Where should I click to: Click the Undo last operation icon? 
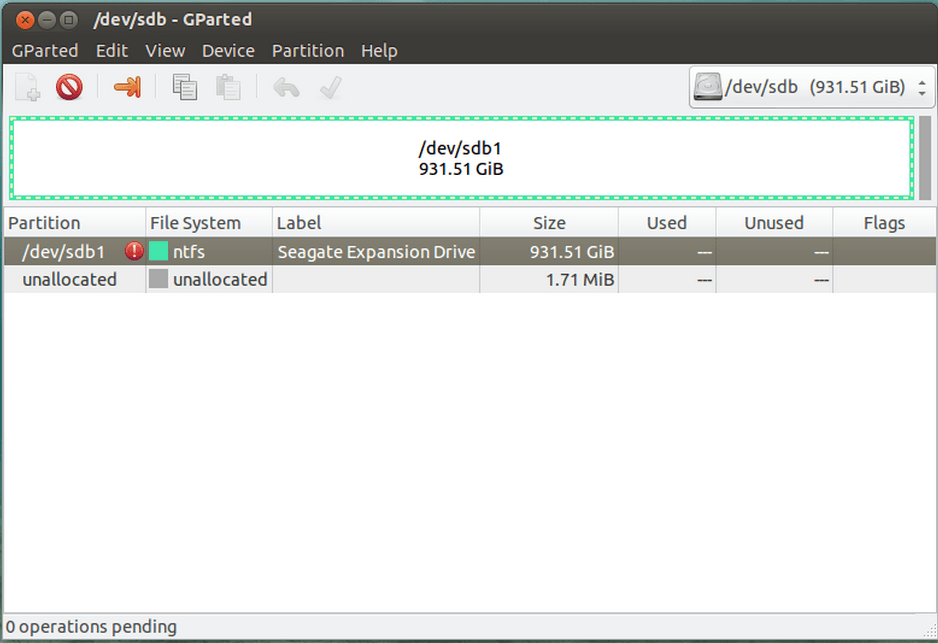pos(286,88)
